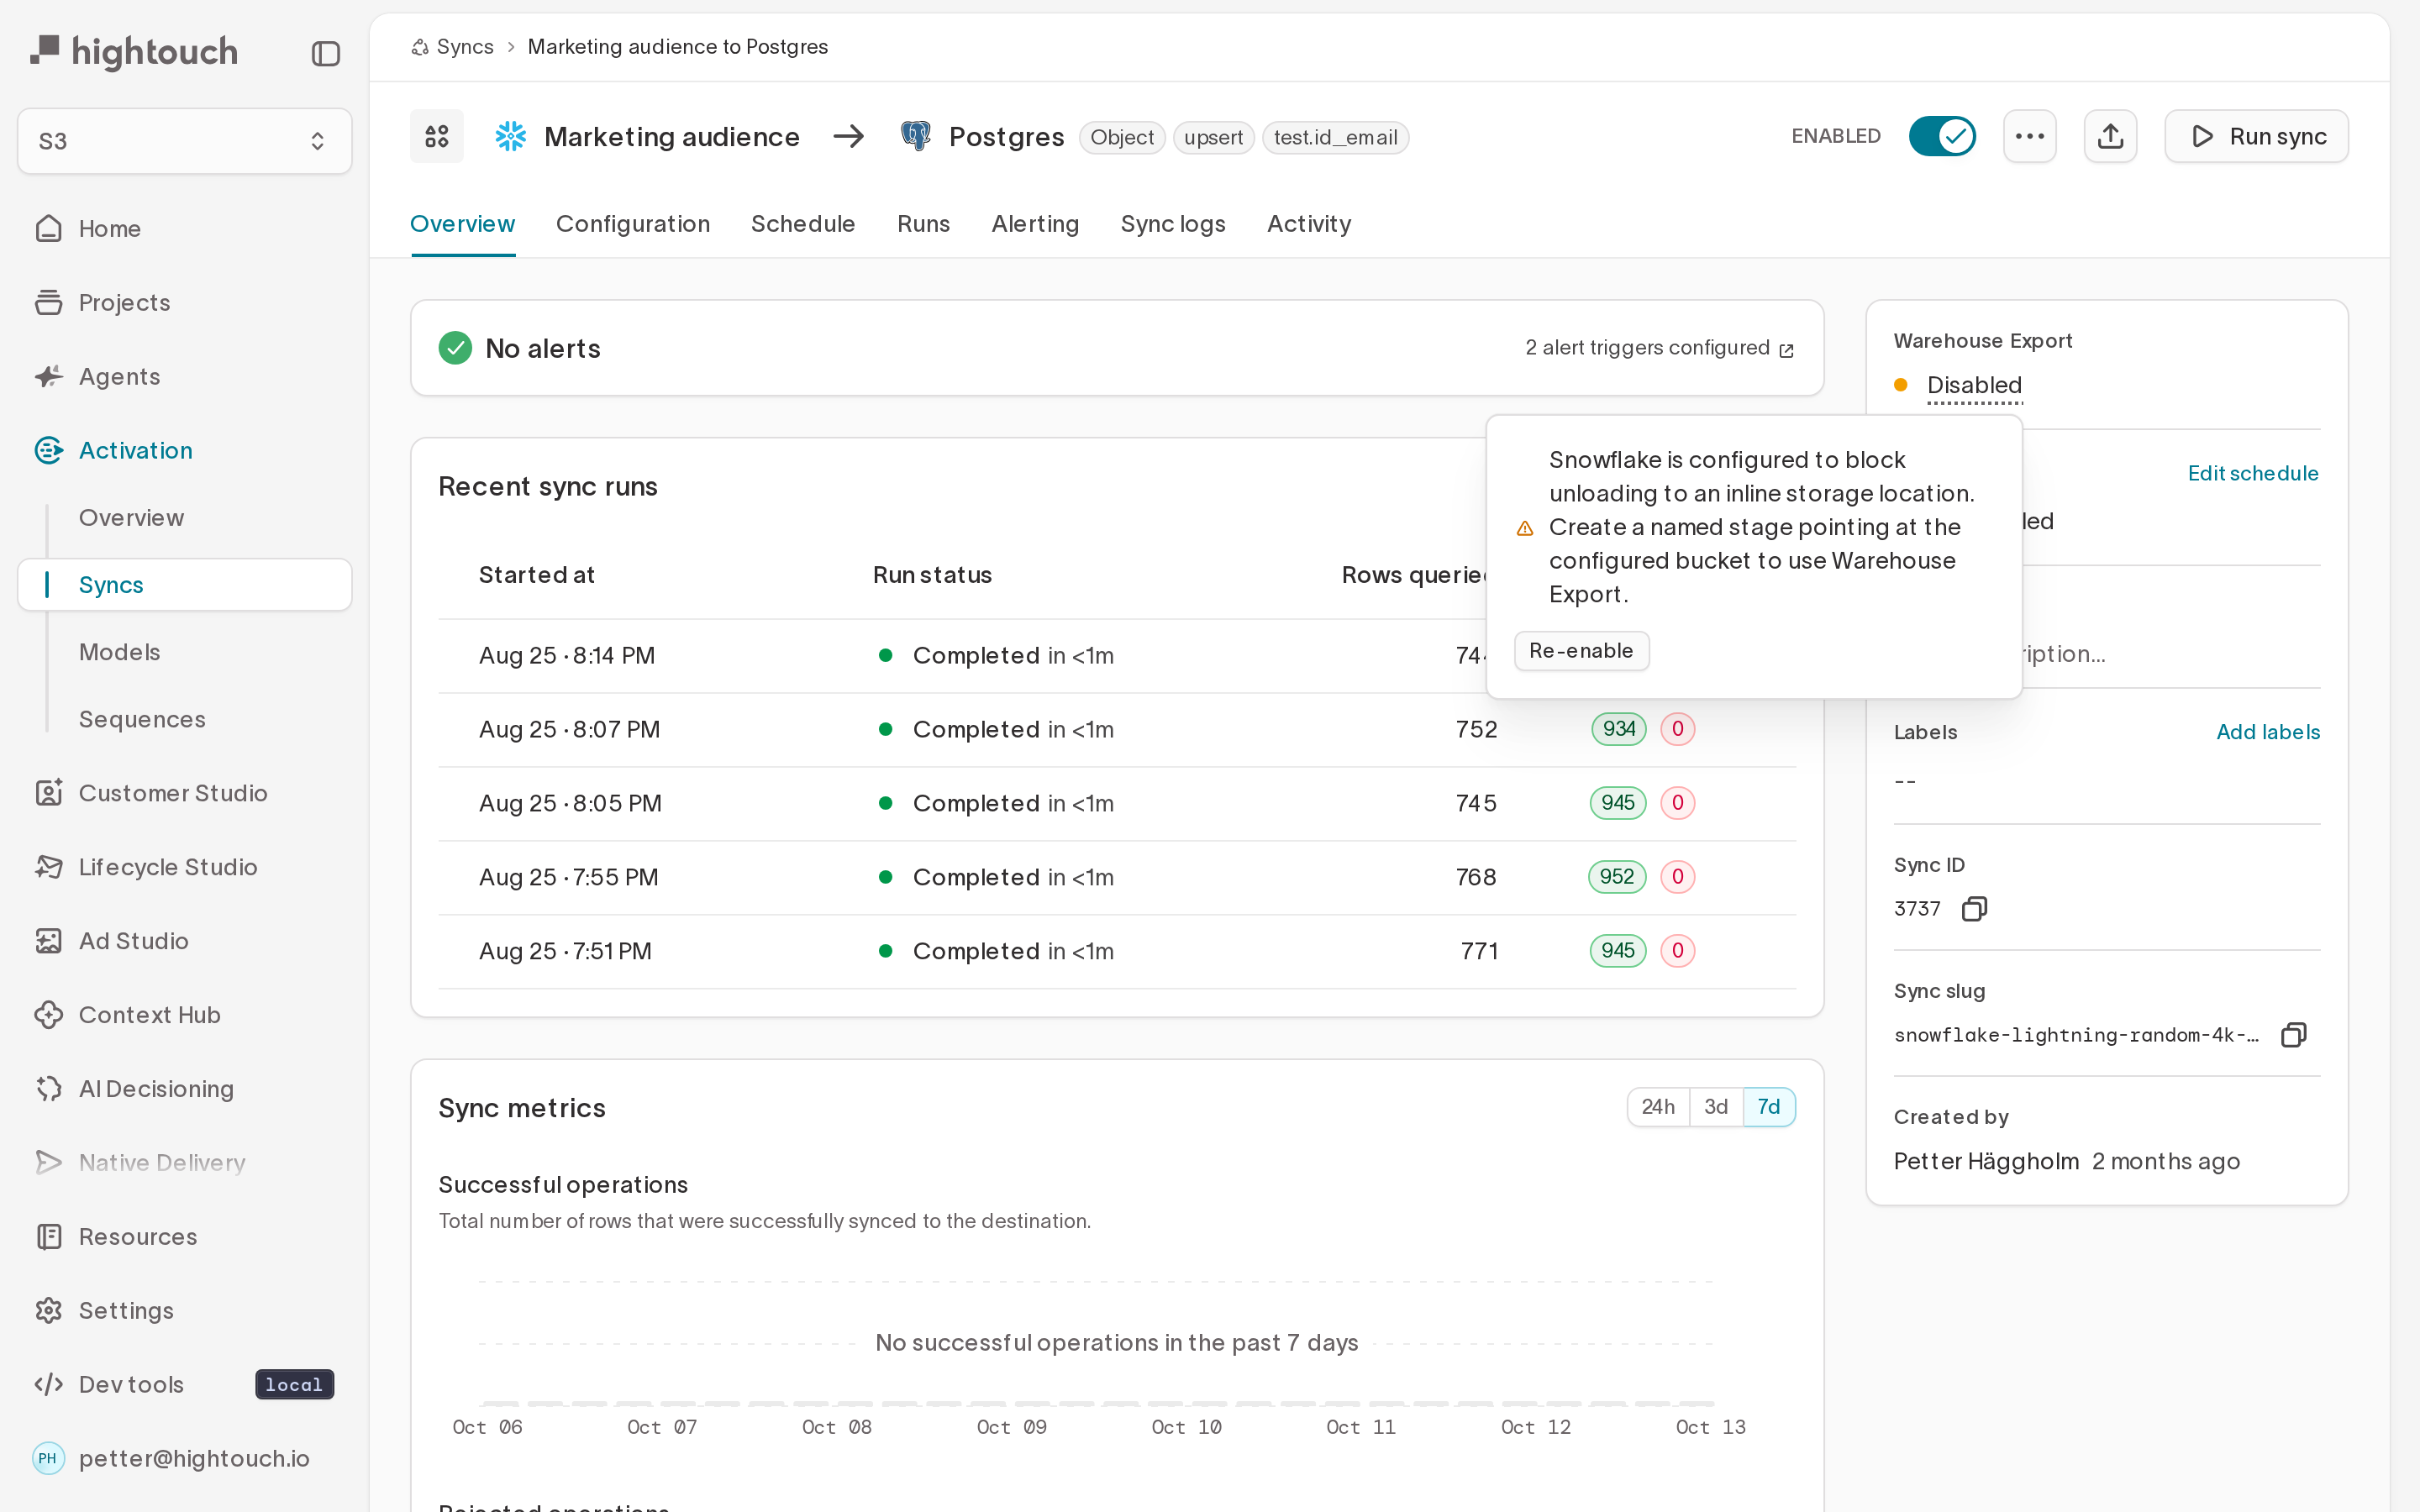The width and height of the screenshot is (2420, 1512).
Task: Open alert triggers external link icon
Action: coord(1786,350)
